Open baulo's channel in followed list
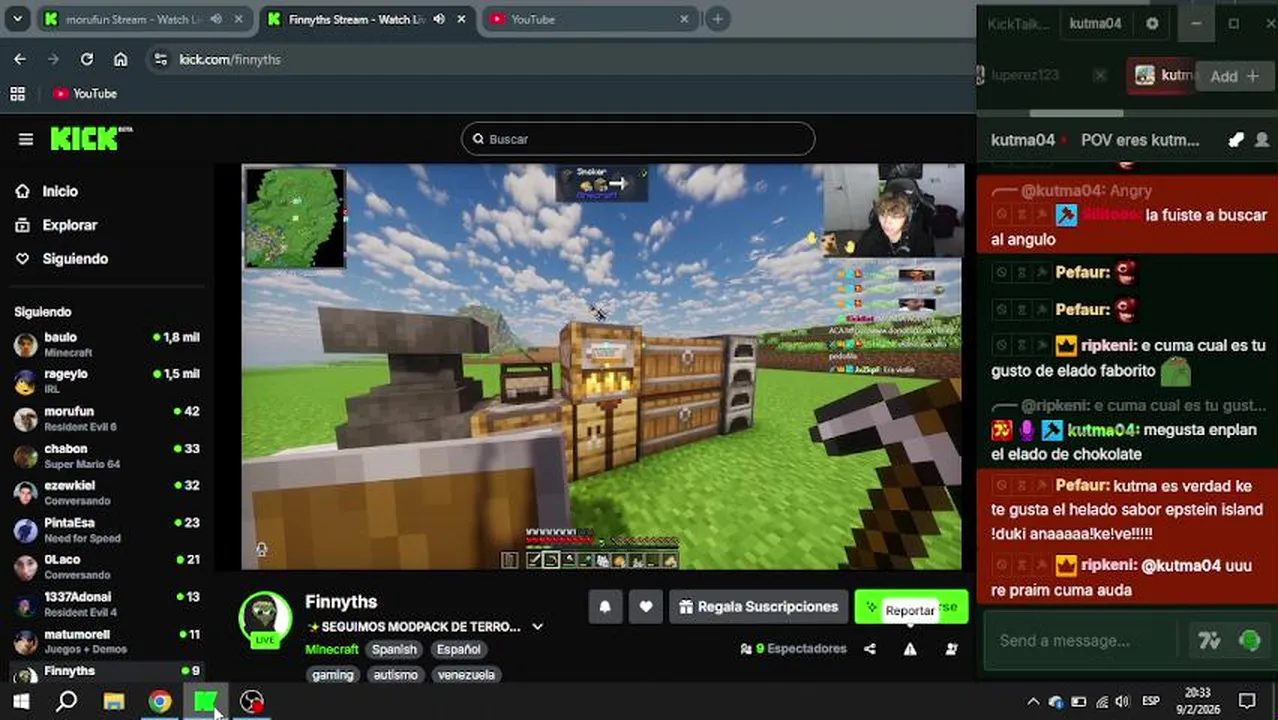This screenshot has width=1278, height=720. 107,345
